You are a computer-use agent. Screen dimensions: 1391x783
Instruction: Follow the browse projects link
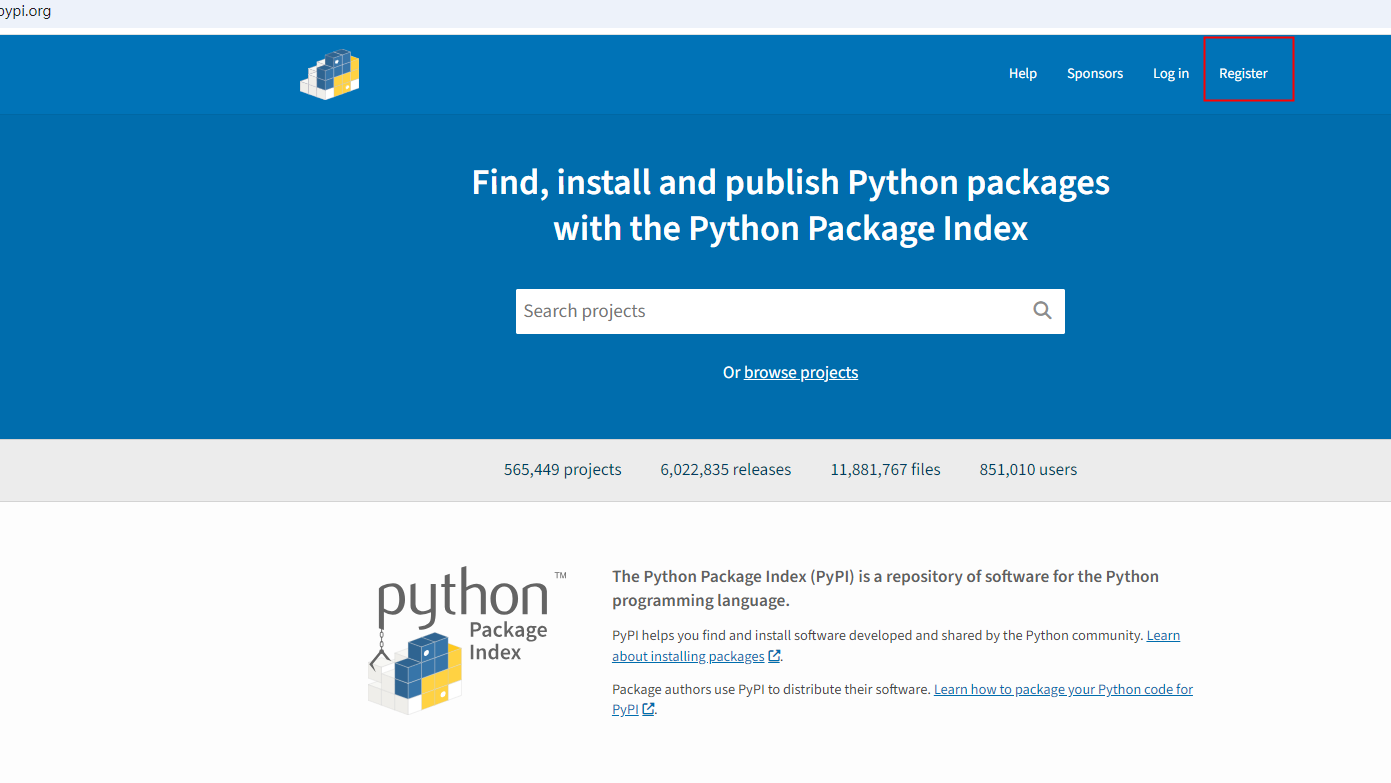801,372
